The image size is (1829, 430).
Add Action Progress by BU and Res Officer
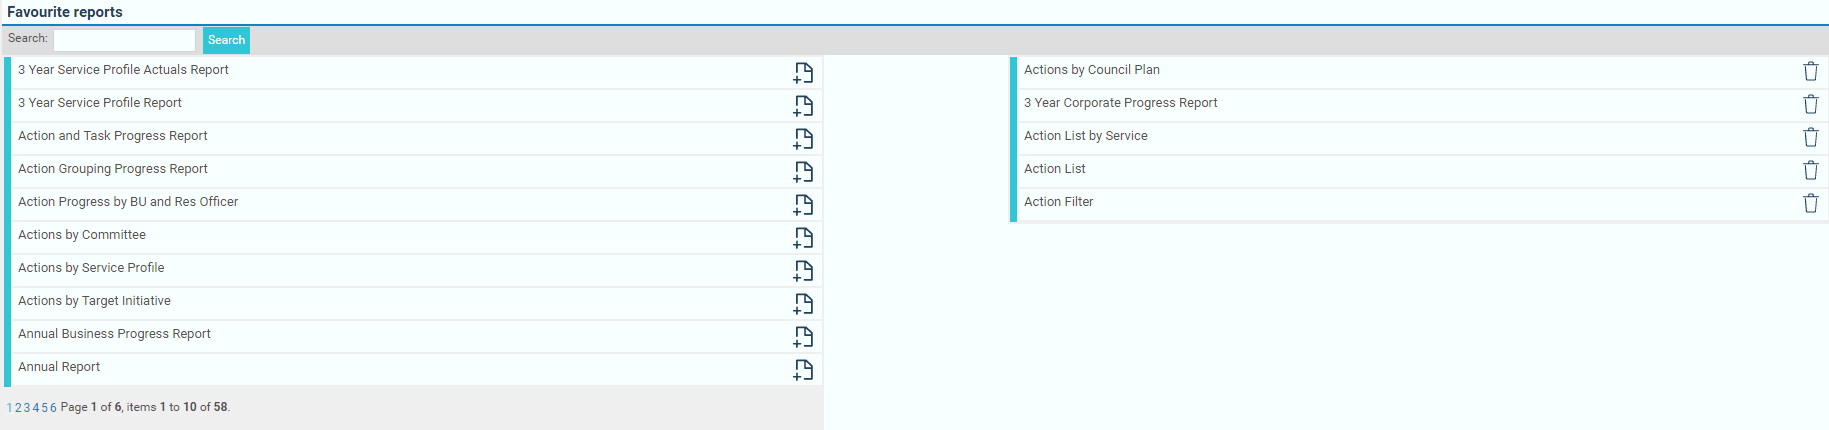click(803, 204)
